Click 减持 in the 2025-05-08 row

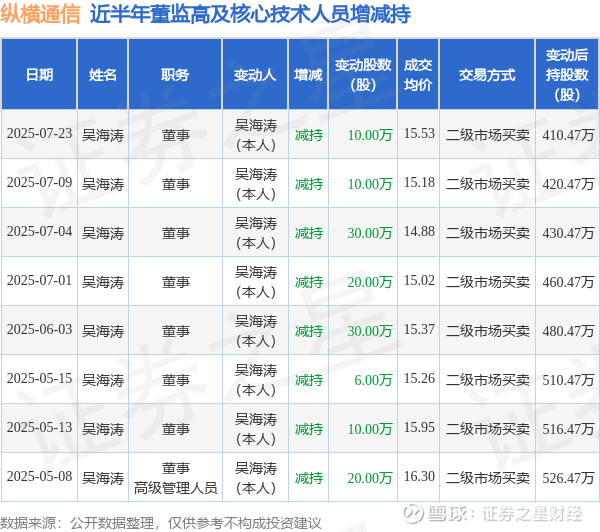tap(309, 478)
